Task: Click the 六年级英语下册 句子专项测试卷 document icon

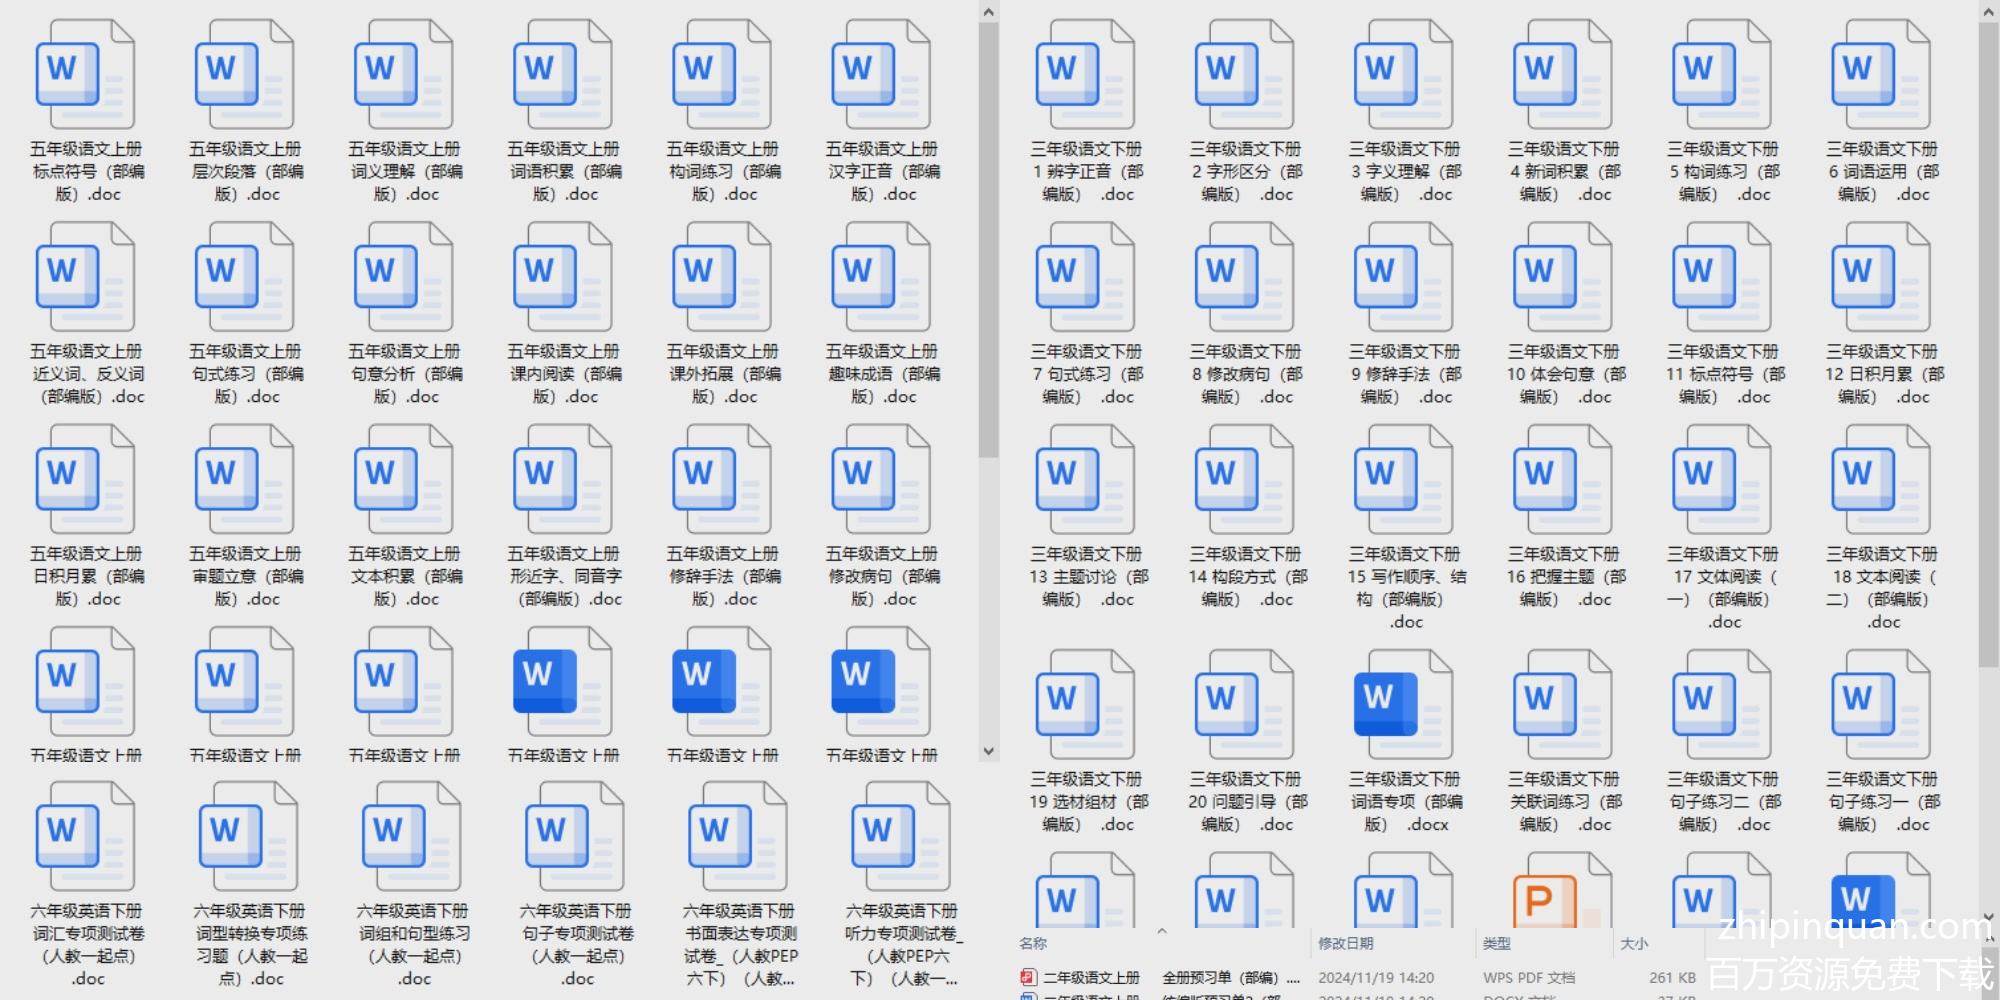Action: (575, 836)
